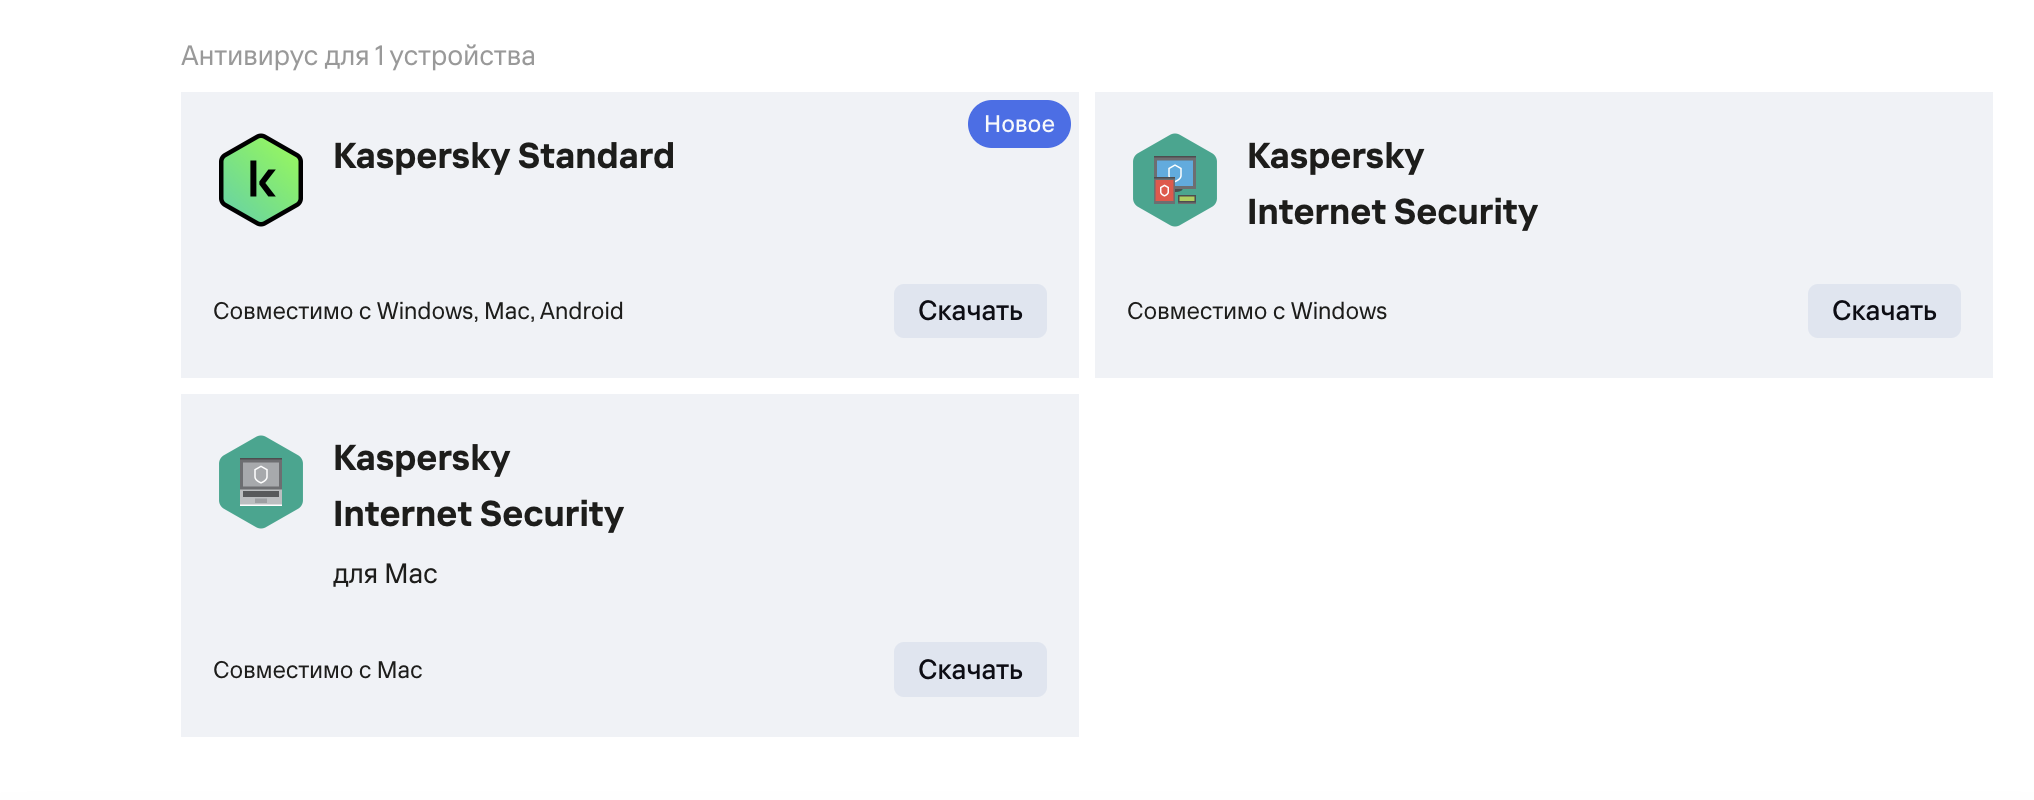The width and height of the screenshot is (2034, 800).
Task: Click the для Mac subtitle
Action: point(385,574)
